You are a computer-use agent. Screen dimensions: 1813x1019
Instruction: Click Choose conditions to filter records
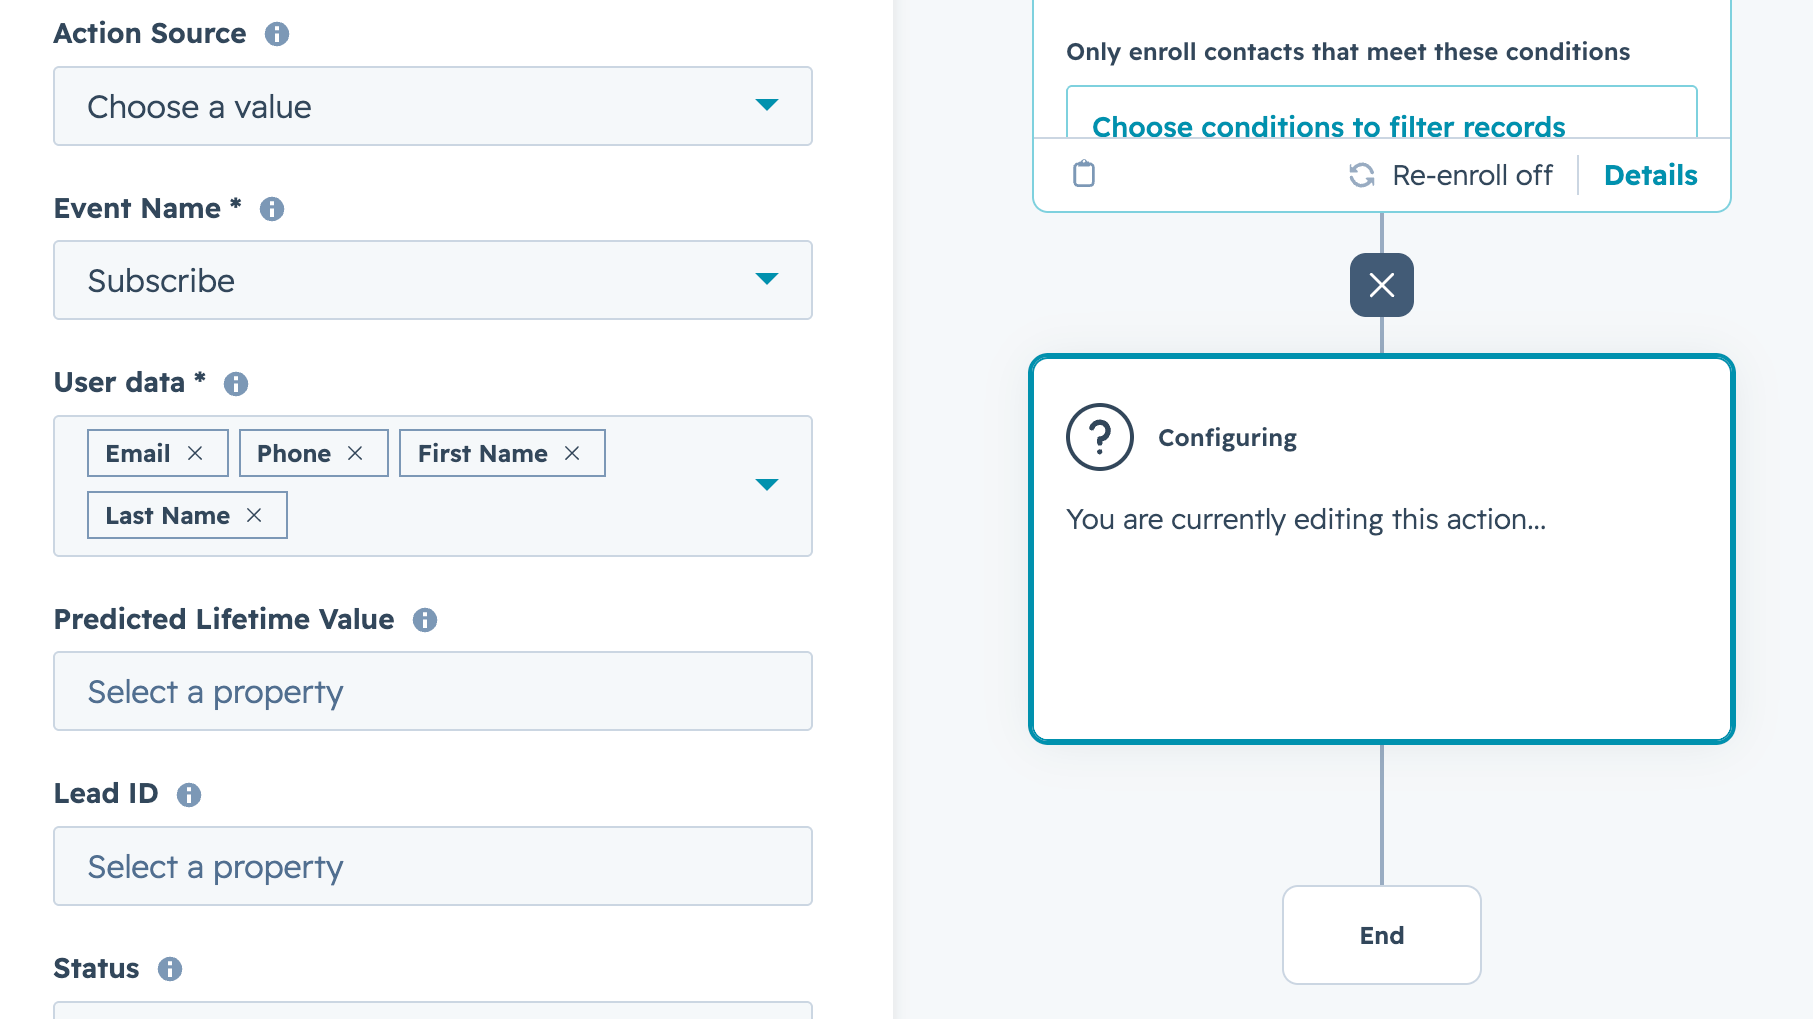coord(1329,126)
